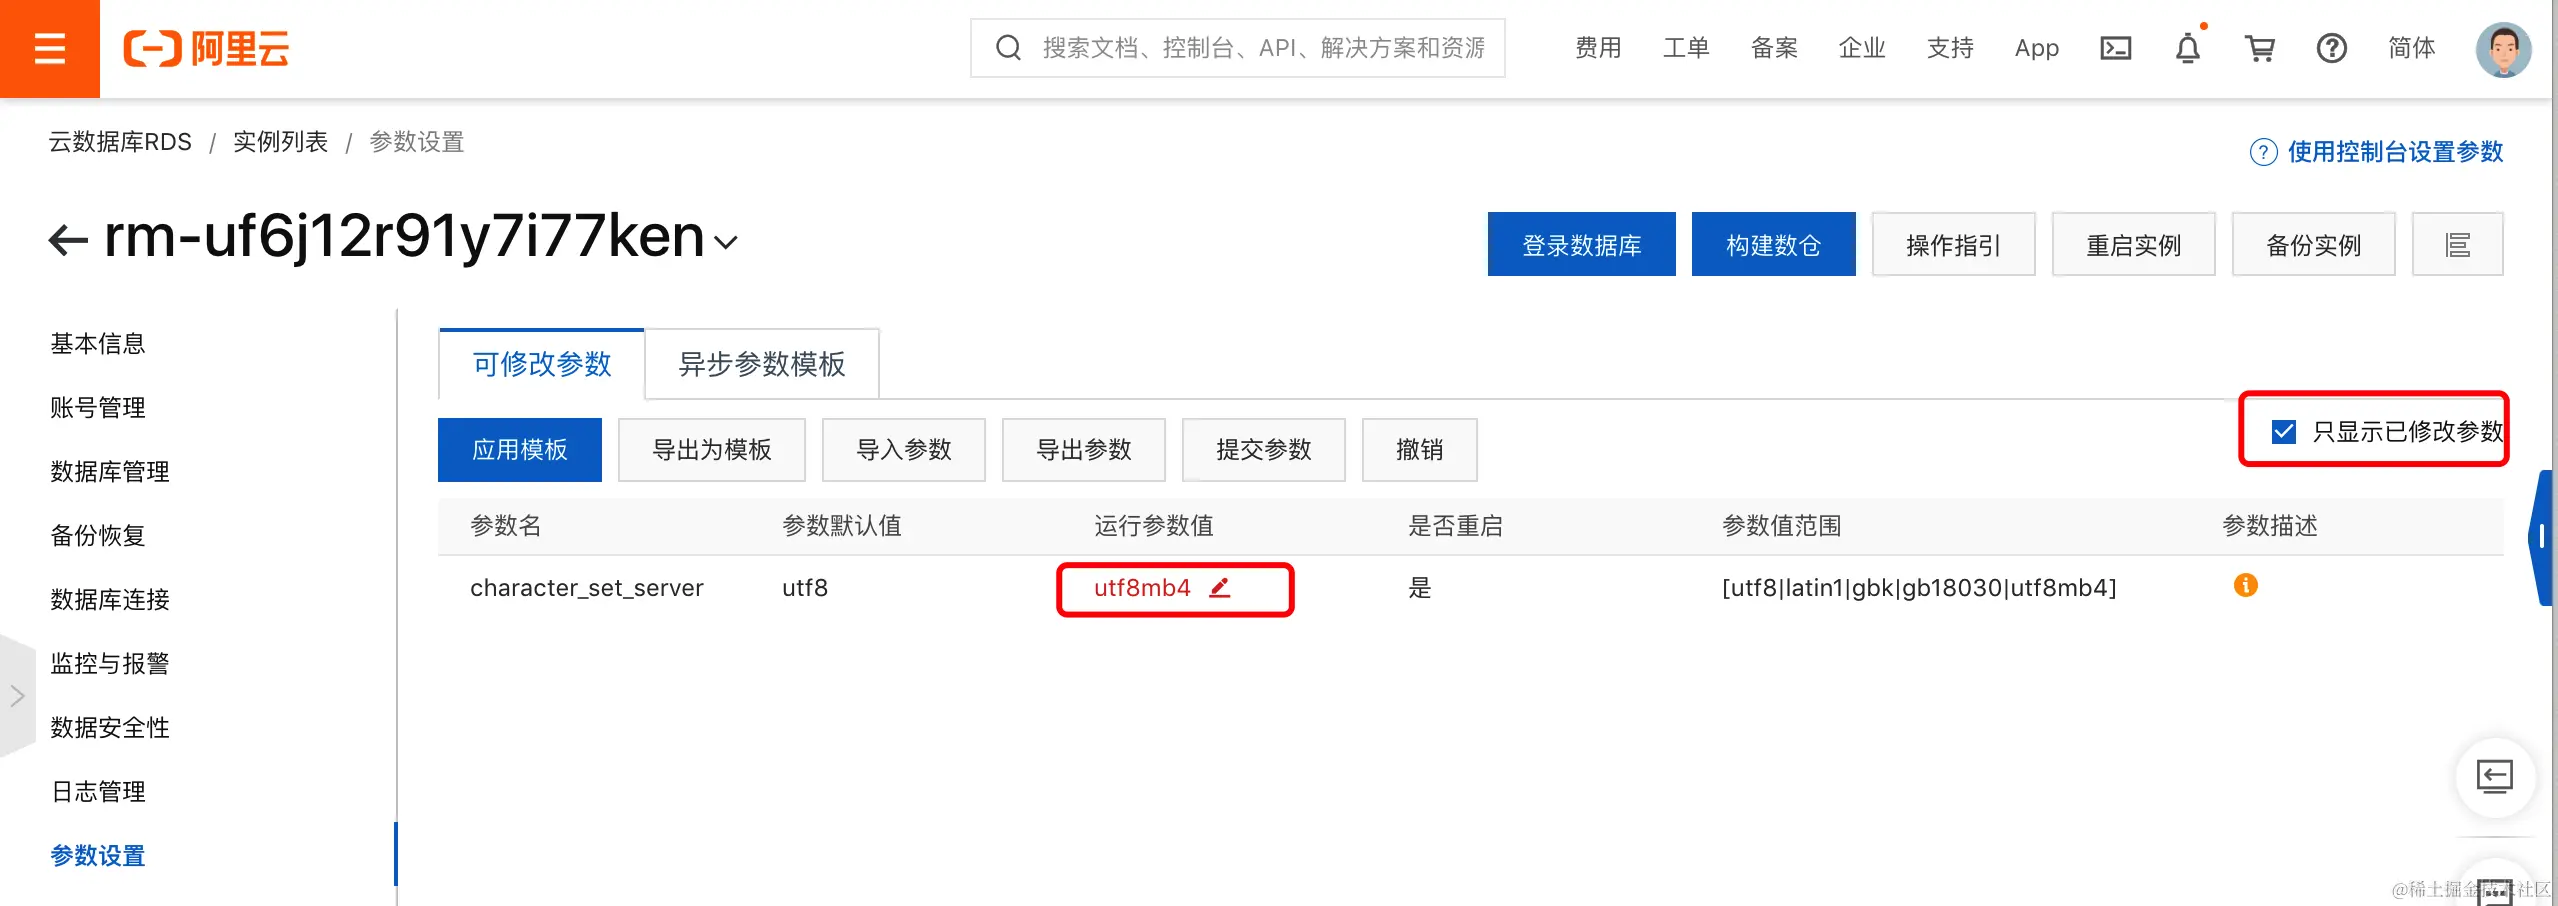Open the 备案 top menu
Viewport: 2558px width, 906px height.
(x=1774, y=48)
